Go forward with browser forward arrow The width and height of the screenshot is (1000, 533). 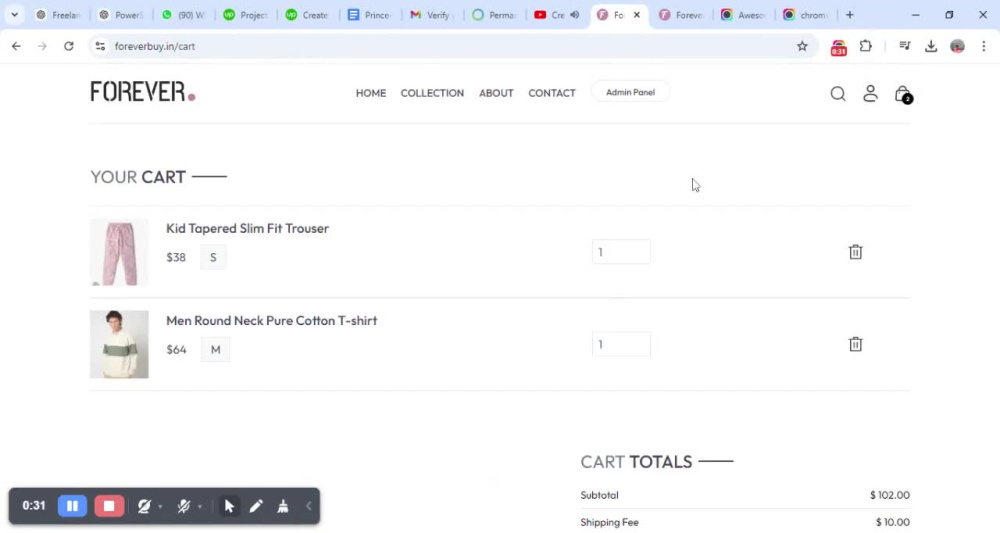[42, 46]
